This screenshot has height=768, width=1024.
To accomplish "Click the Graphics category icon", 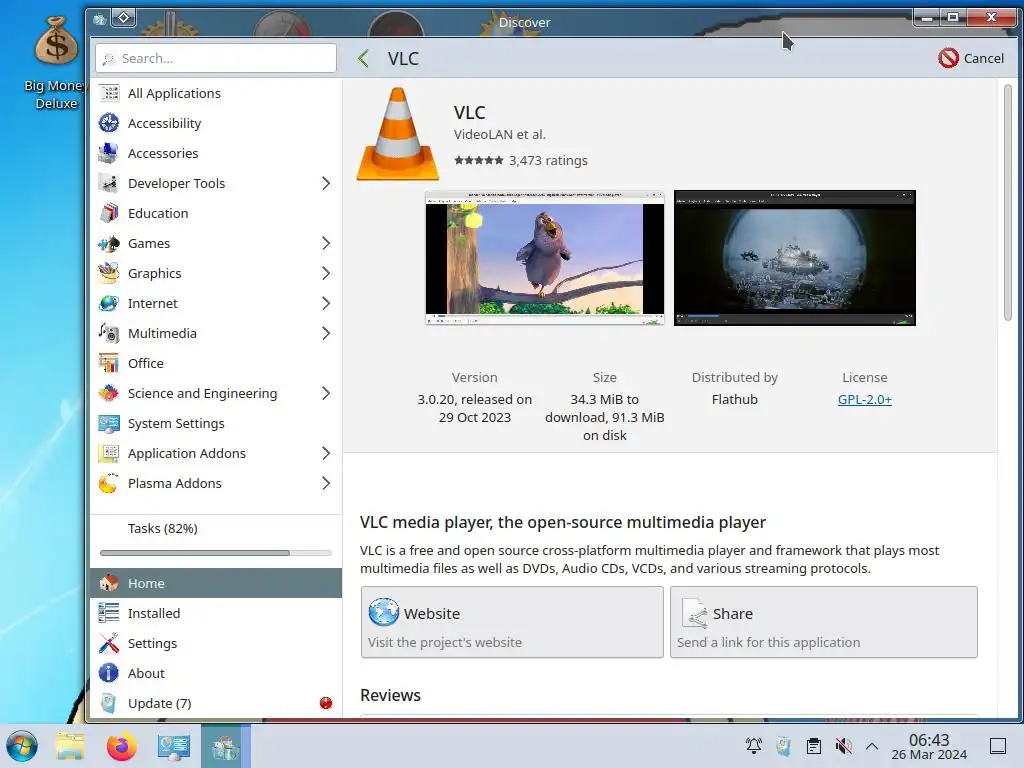I will 109,274.
